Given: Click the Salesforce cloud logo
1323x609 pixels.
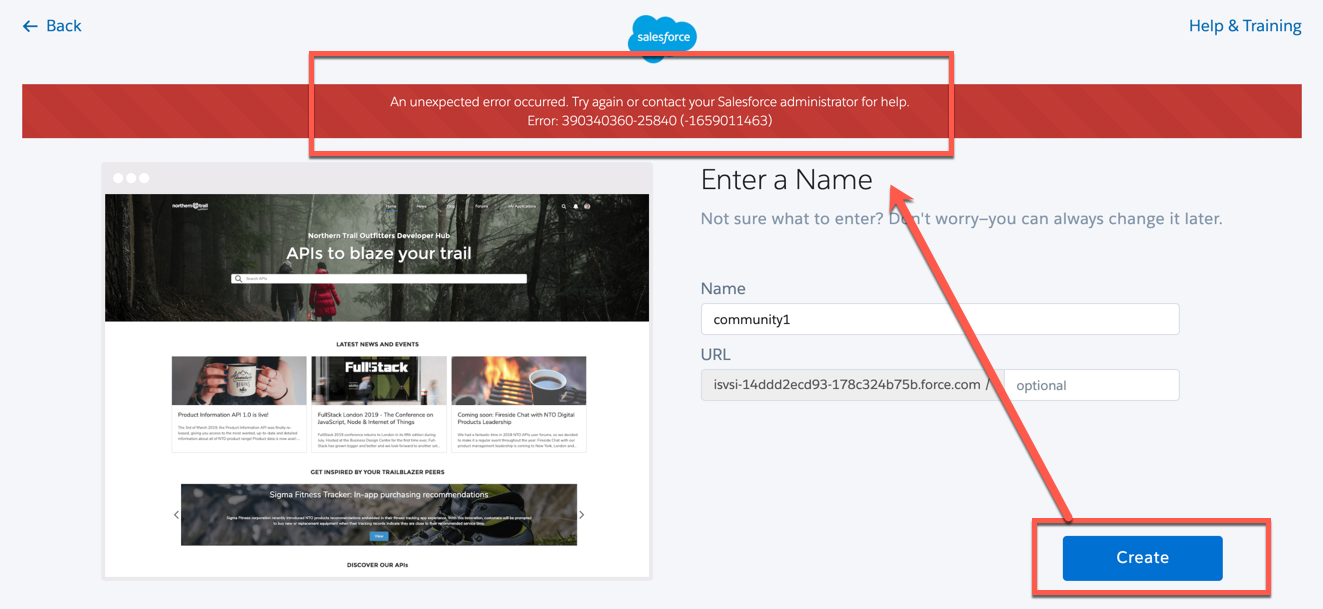Looking at the screenshot, I should click(x=661, y=36).
